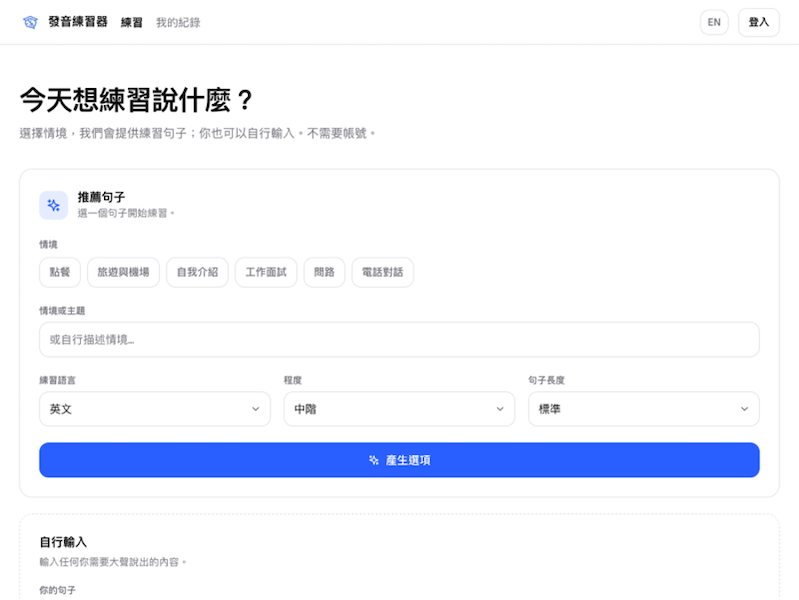Focus the 或自行描述情境 input field
The width and height of the screenshot is (799, 600).
click(x=400, y=340)
